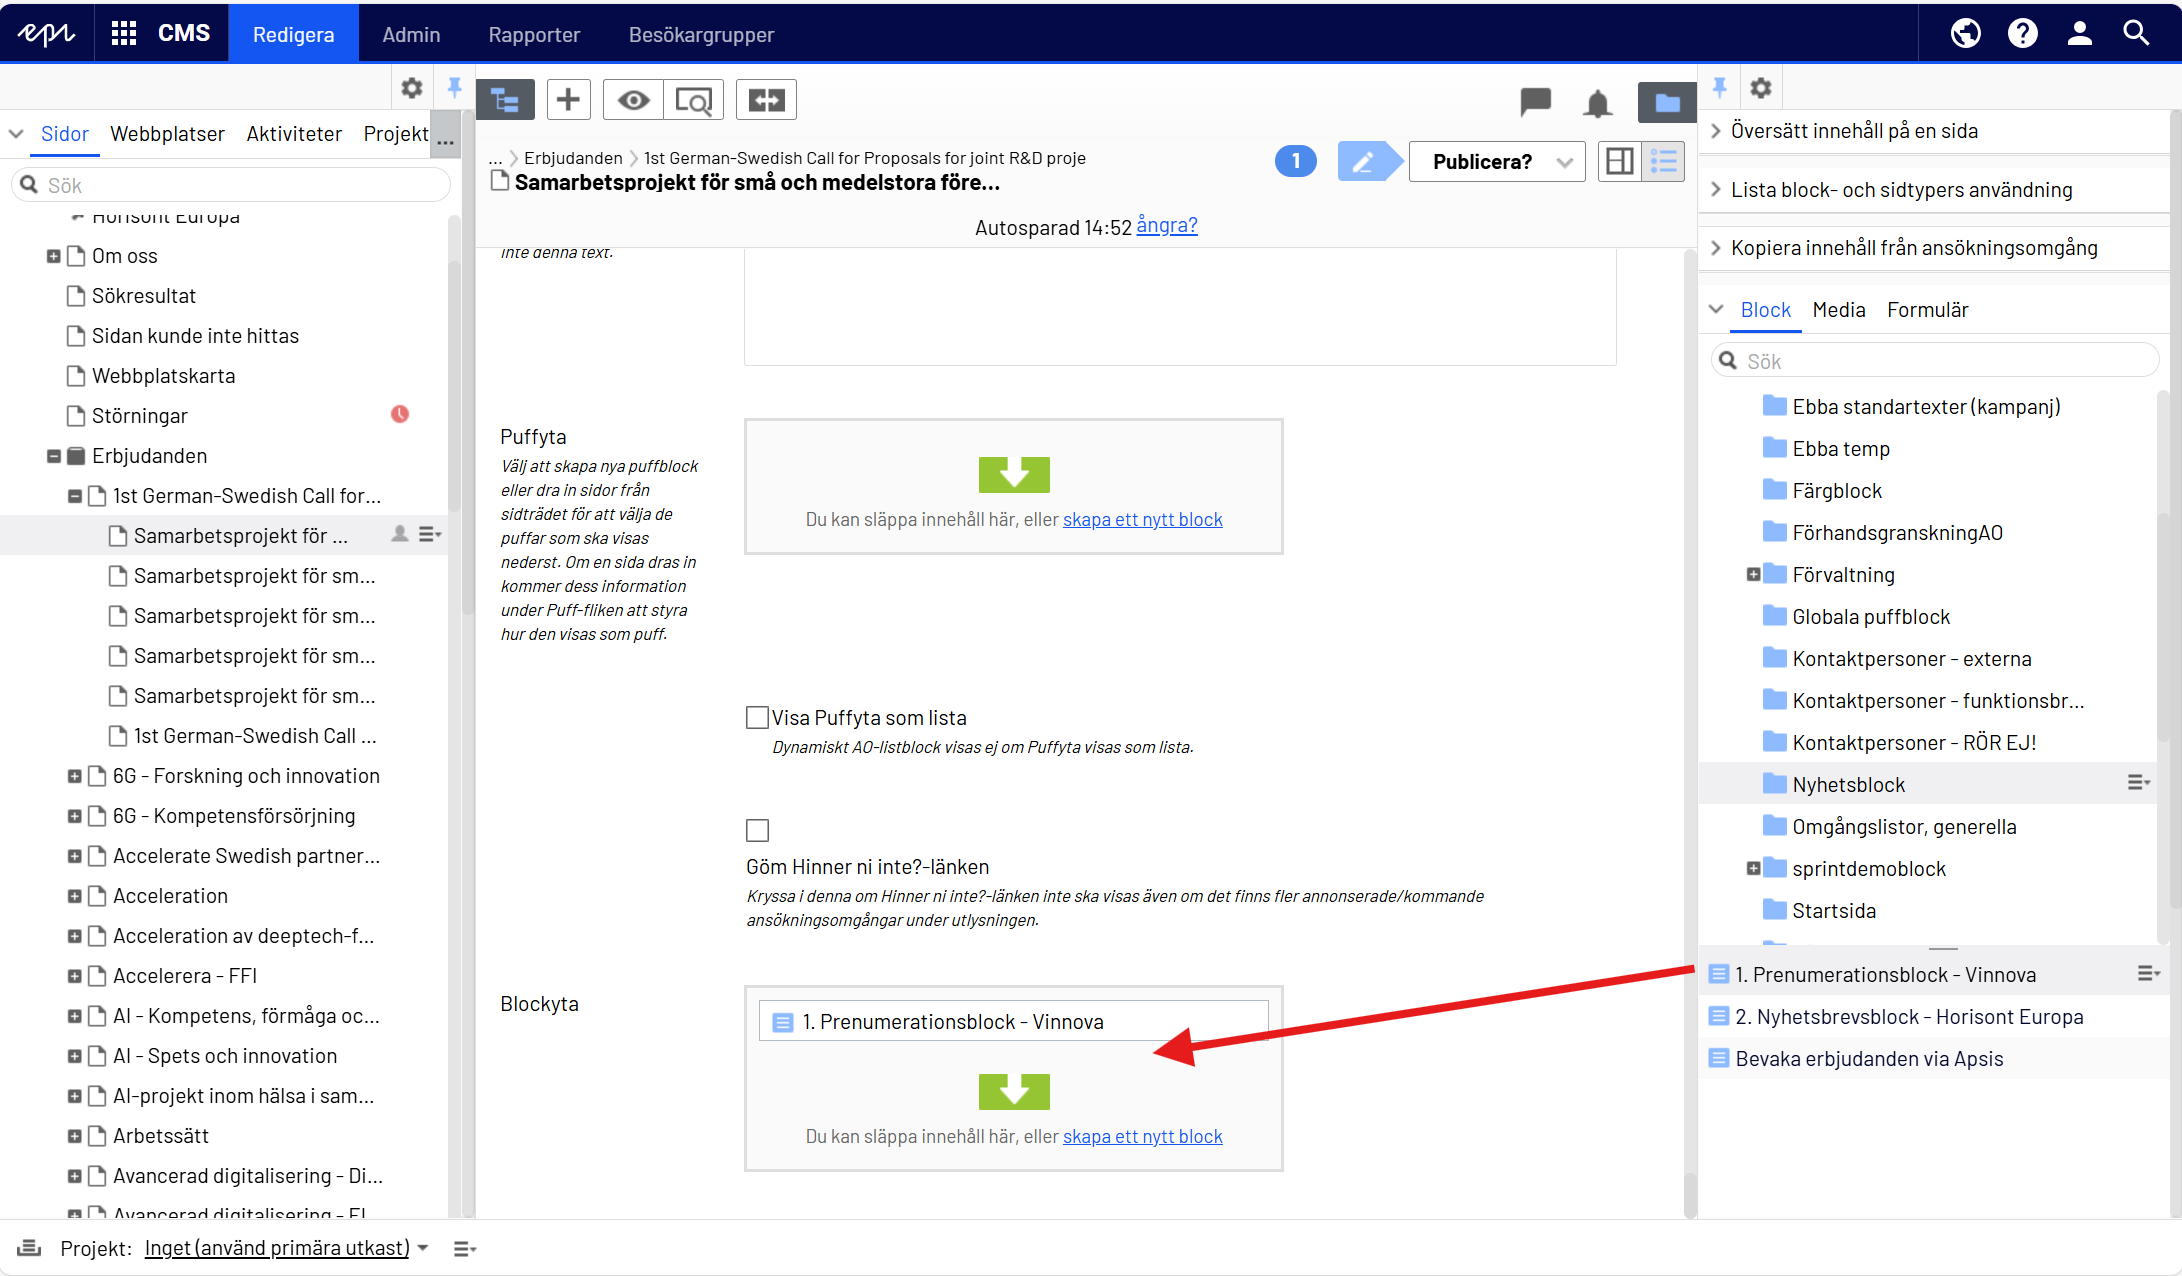Toggle the navigation tree pane icon
Image resolution: width=2182 pixels, height=1276 pixels.
[505, 100]
